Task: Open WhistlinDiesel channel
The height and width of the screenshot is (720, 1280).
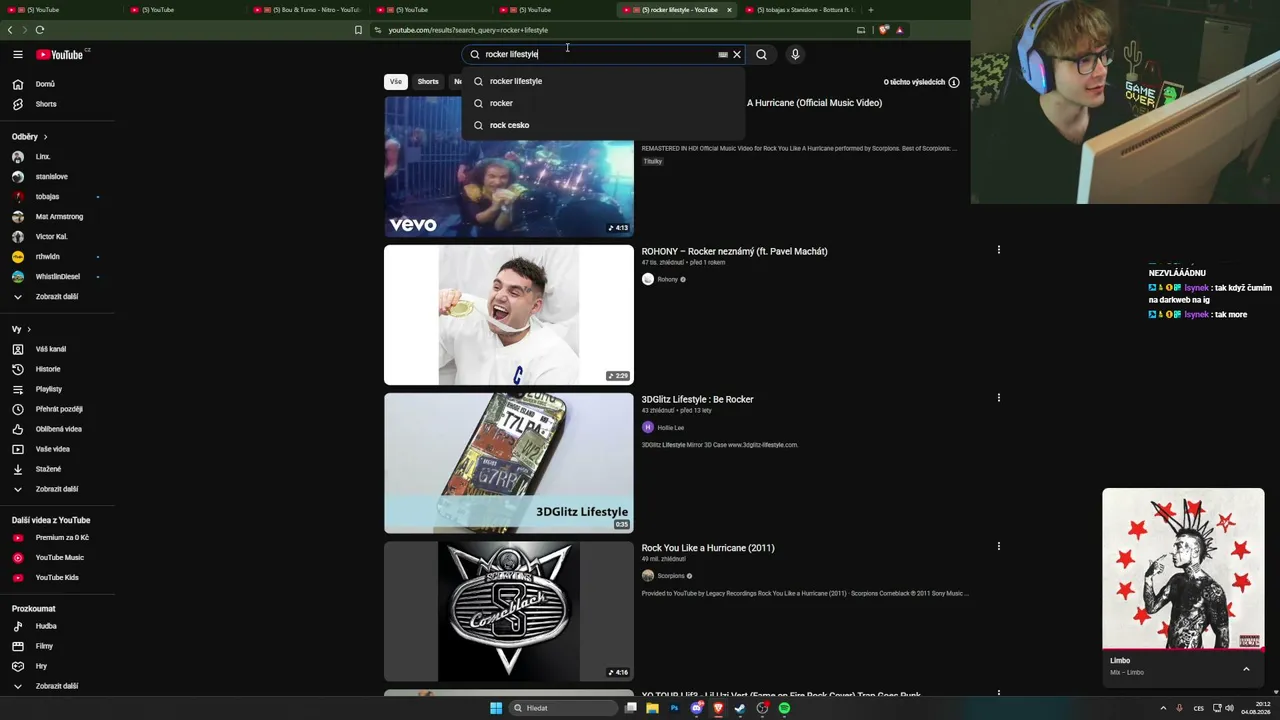Action: tap(57, 277)
